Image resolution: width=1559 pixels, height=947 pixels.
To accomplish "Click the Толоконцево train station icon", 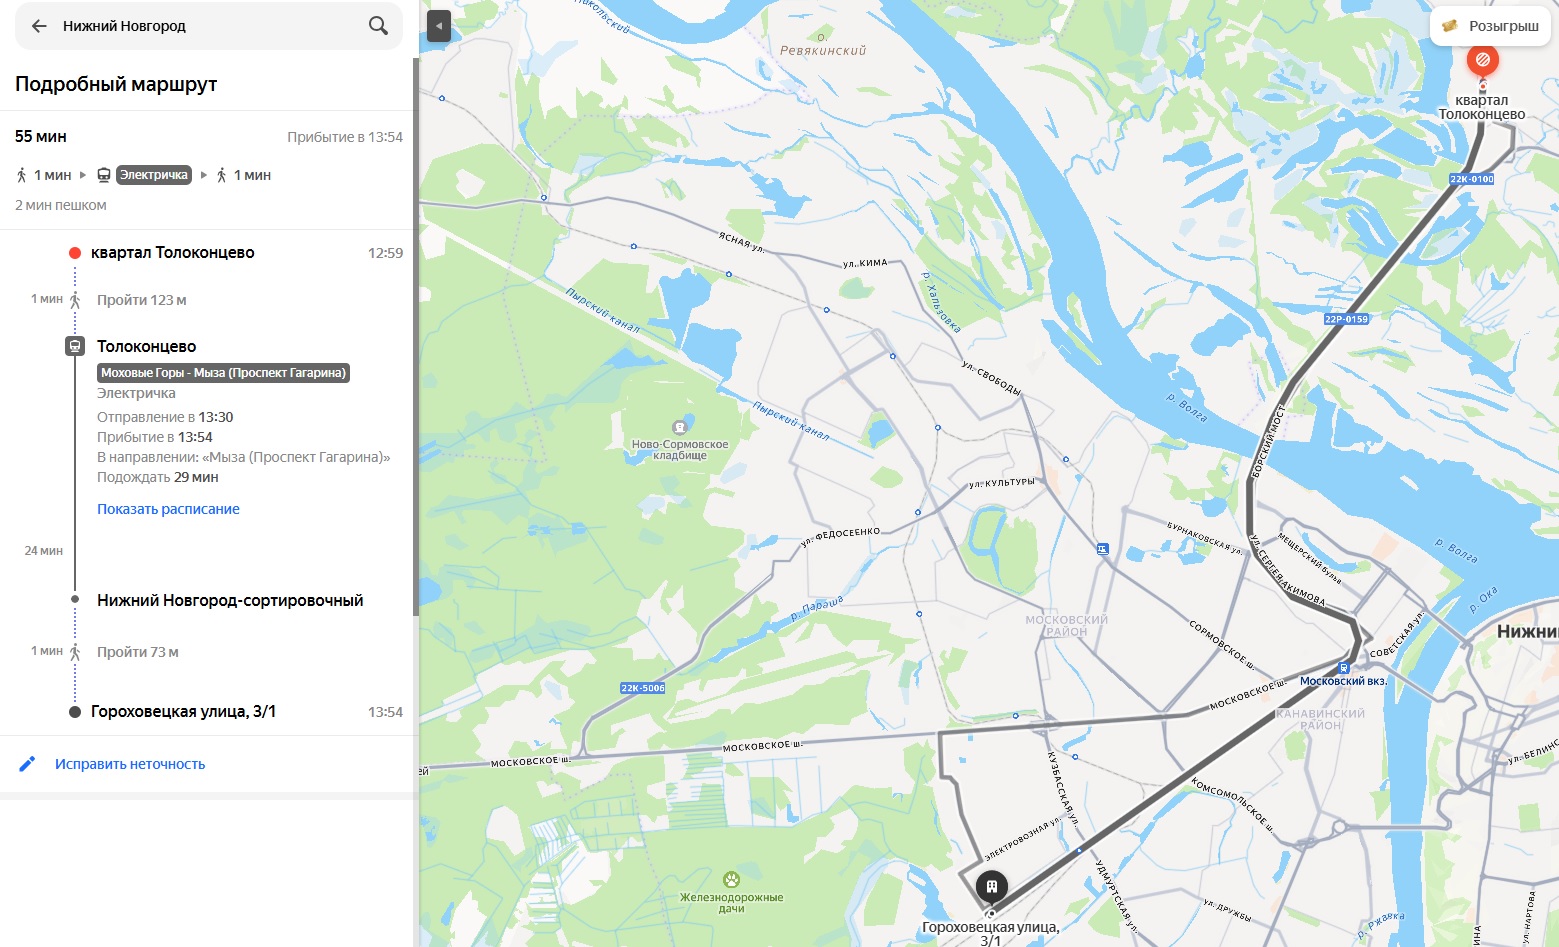I will tap(75, 346).
